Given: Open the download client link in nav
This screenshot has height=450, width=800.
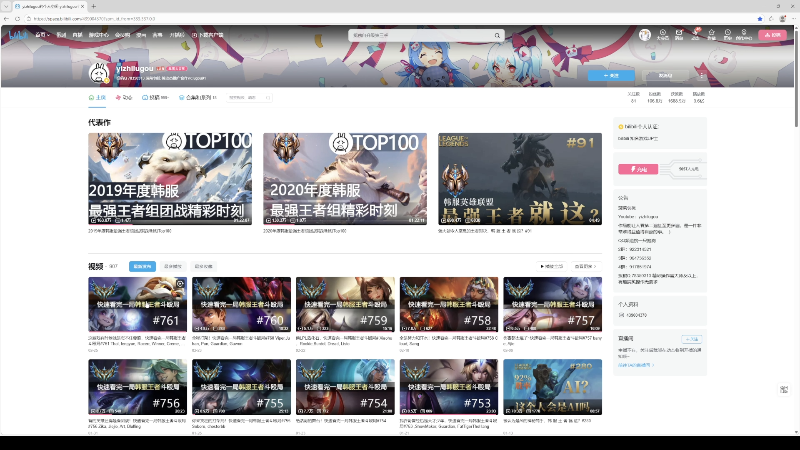Looking at the screenshot, I should pos(208,35).
